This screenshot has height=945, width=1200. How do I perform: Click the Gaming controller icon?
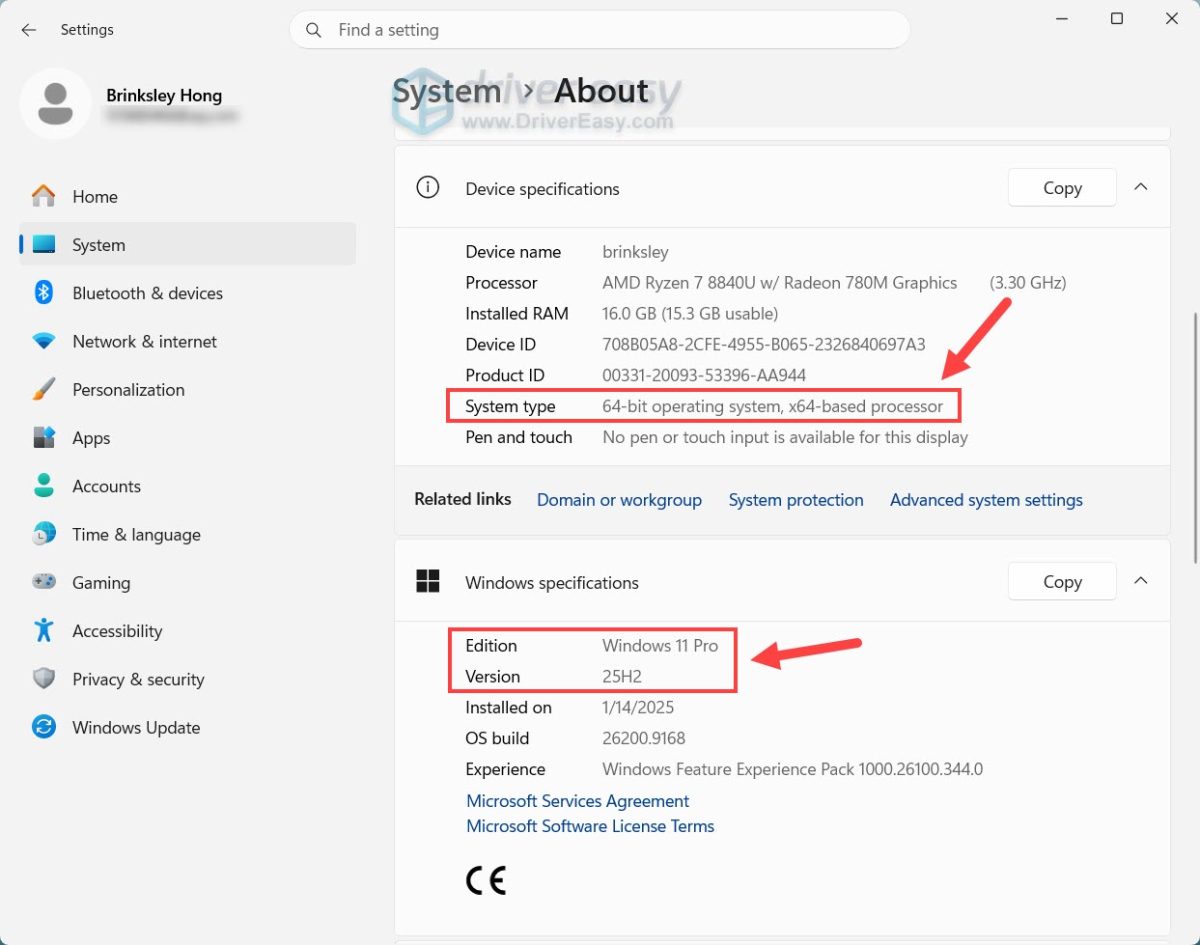point(43,582)
